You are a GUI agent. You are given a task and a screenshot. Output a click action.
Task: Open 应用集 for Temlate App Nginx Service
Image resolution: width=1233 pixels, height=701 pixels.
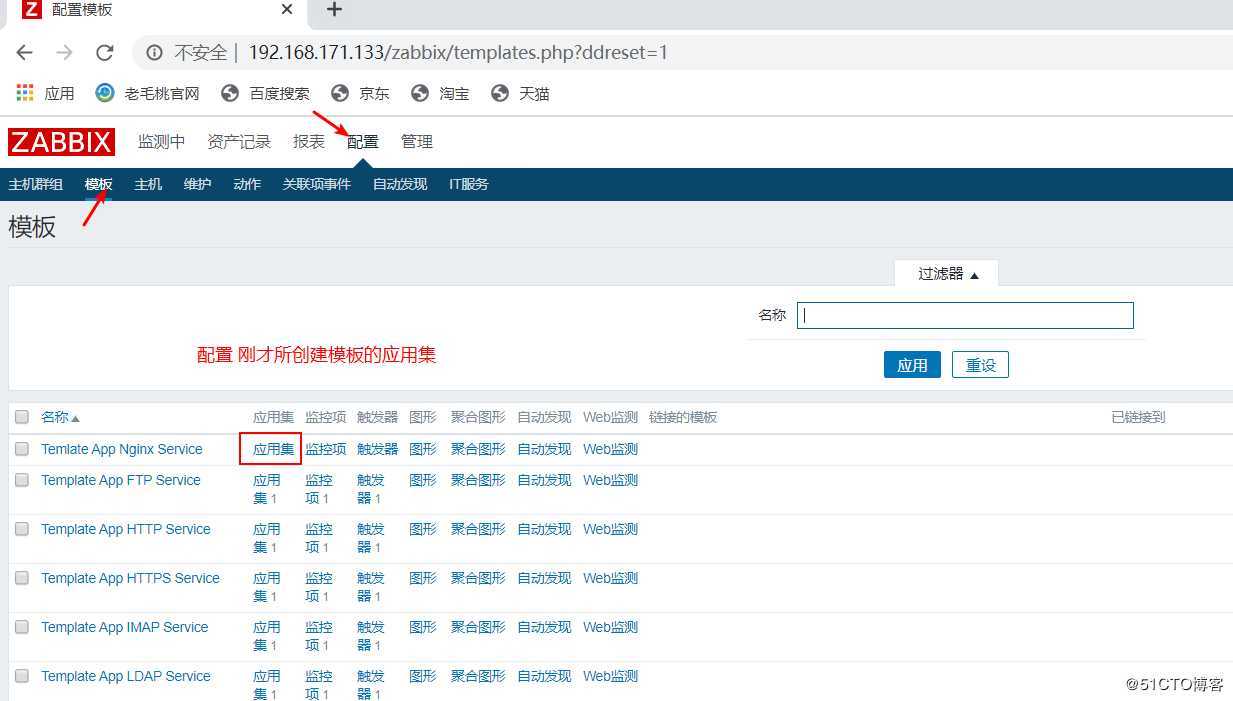[272, 449]
